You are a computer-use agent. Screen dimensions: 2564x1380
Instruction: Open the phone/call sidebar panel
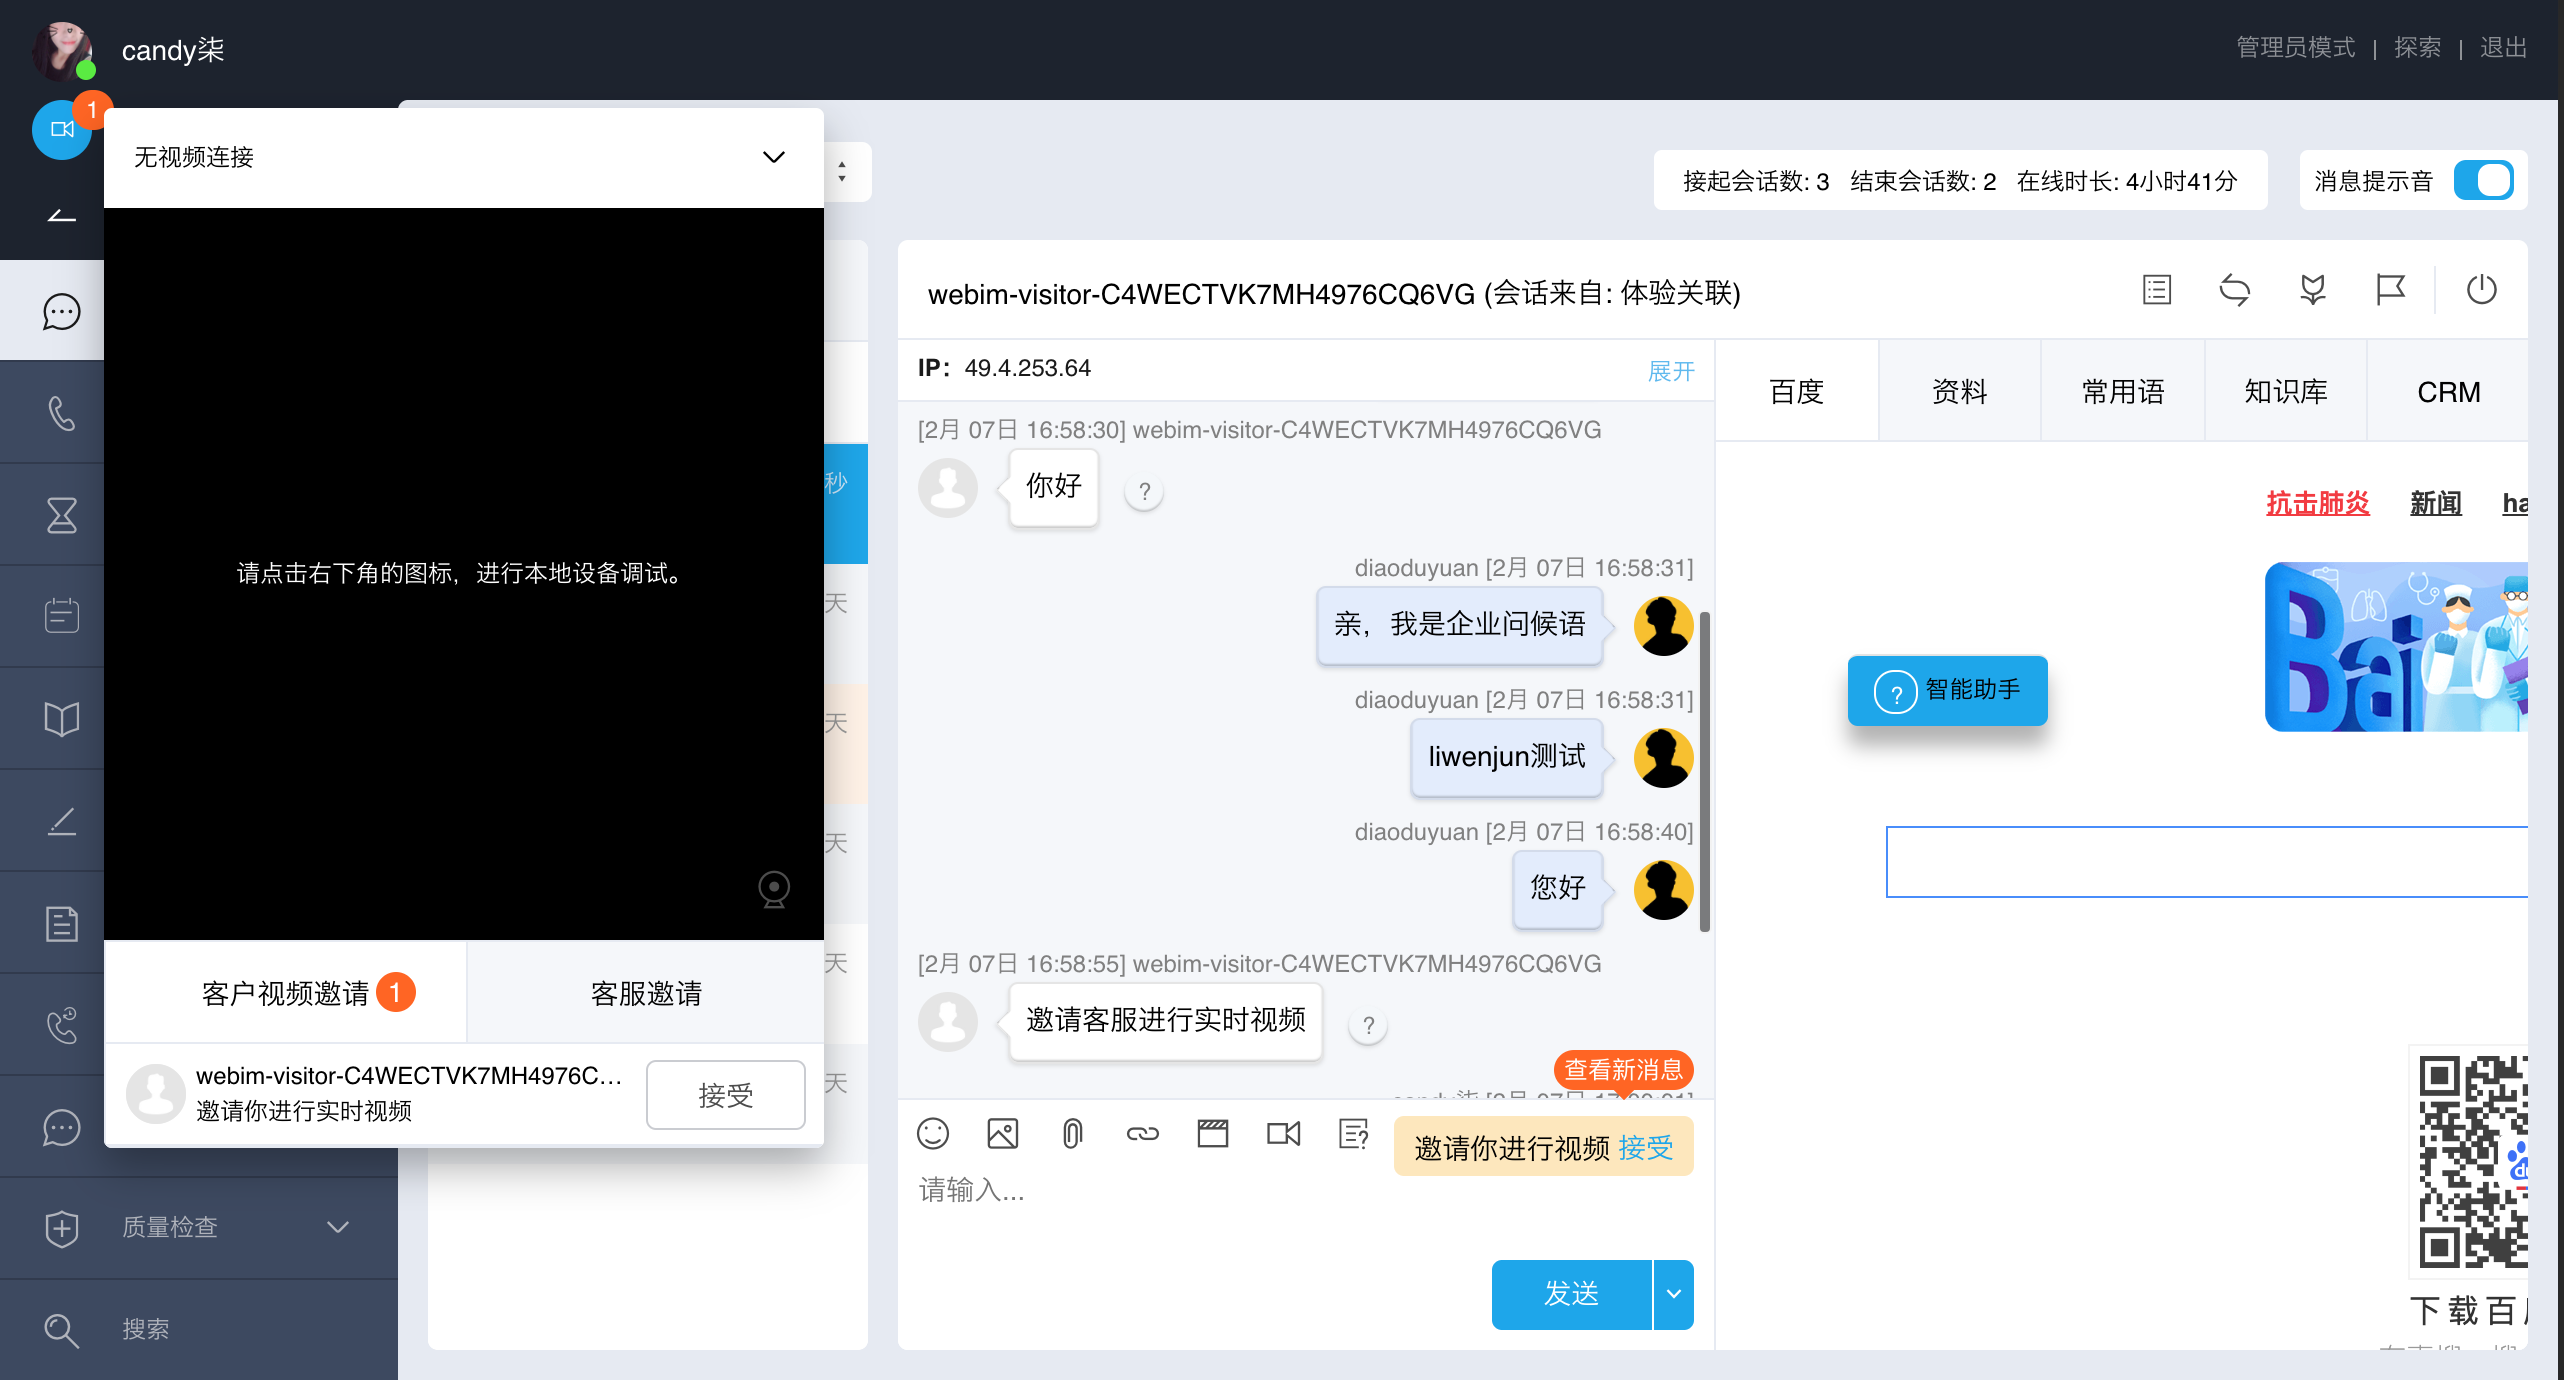(61, 413)
